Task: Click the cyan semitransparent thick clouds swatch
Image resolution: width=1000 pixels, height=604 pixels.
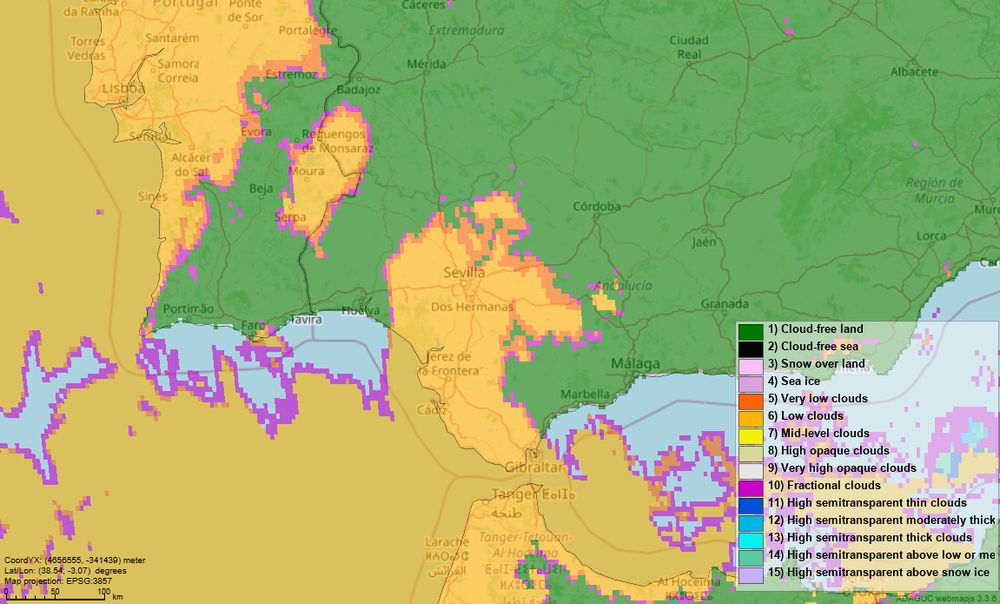Action: pyautogui.click(x=751, y=540)
